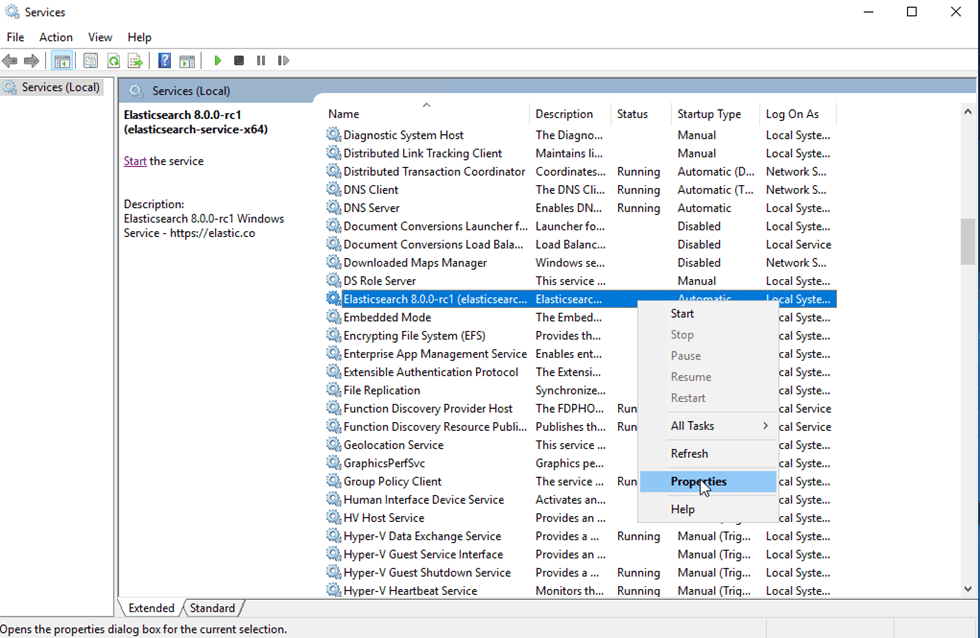Refresh the services list using the refresh toolbar icon
The image size is (980, 638).
[113, 60]
